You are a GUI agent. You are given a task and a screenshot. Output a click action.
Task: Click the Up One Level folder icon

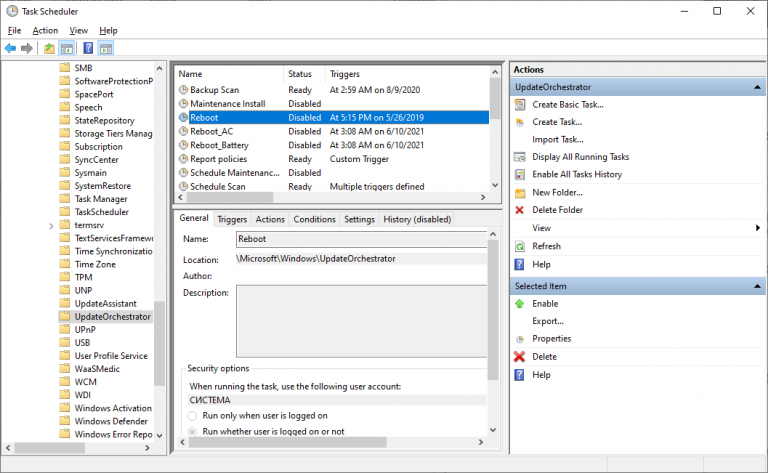coord(50,48)
